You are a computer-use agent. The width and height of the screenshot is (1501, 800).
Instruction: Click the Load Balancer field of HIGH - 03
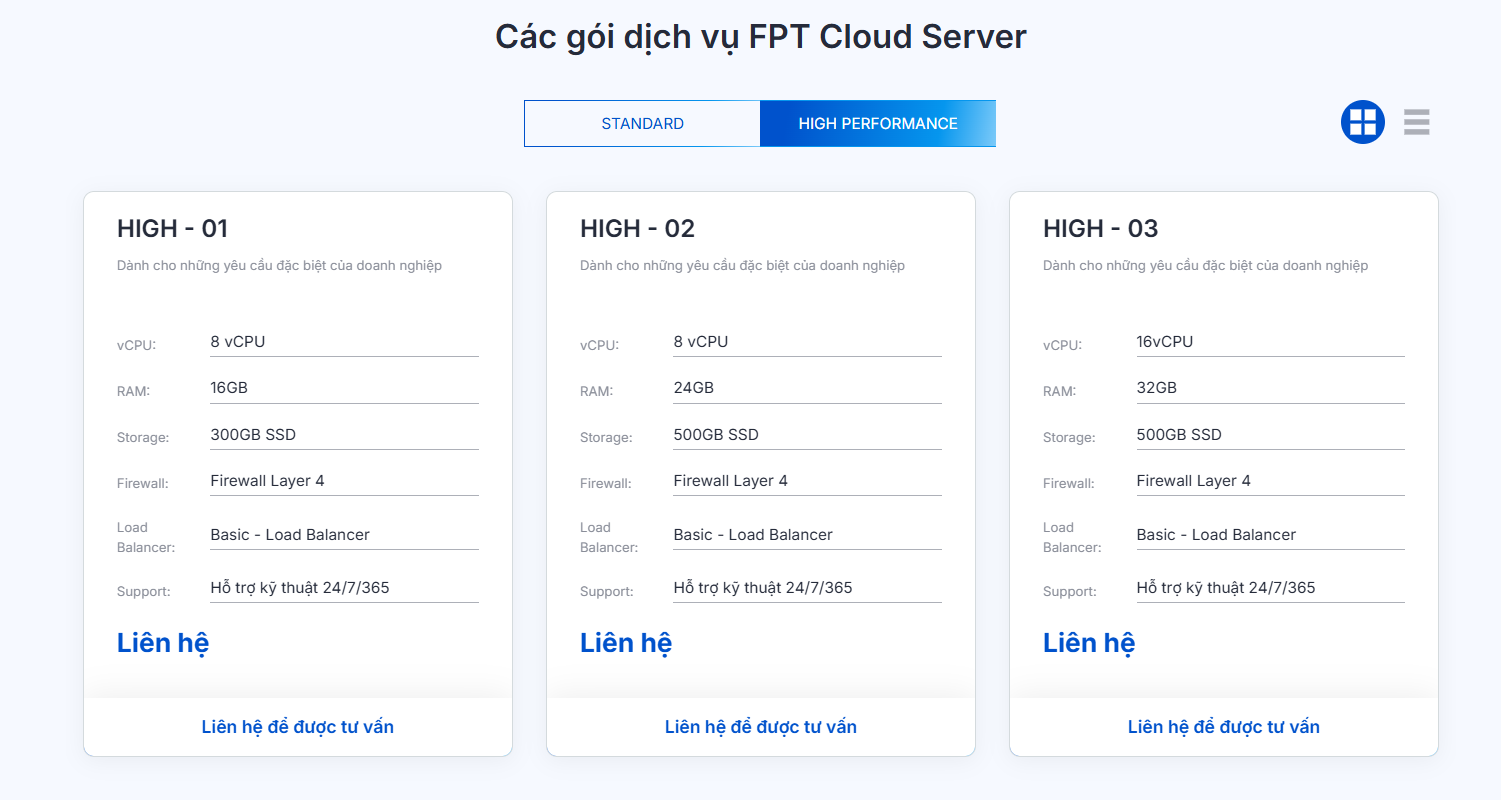(1270, 534)
